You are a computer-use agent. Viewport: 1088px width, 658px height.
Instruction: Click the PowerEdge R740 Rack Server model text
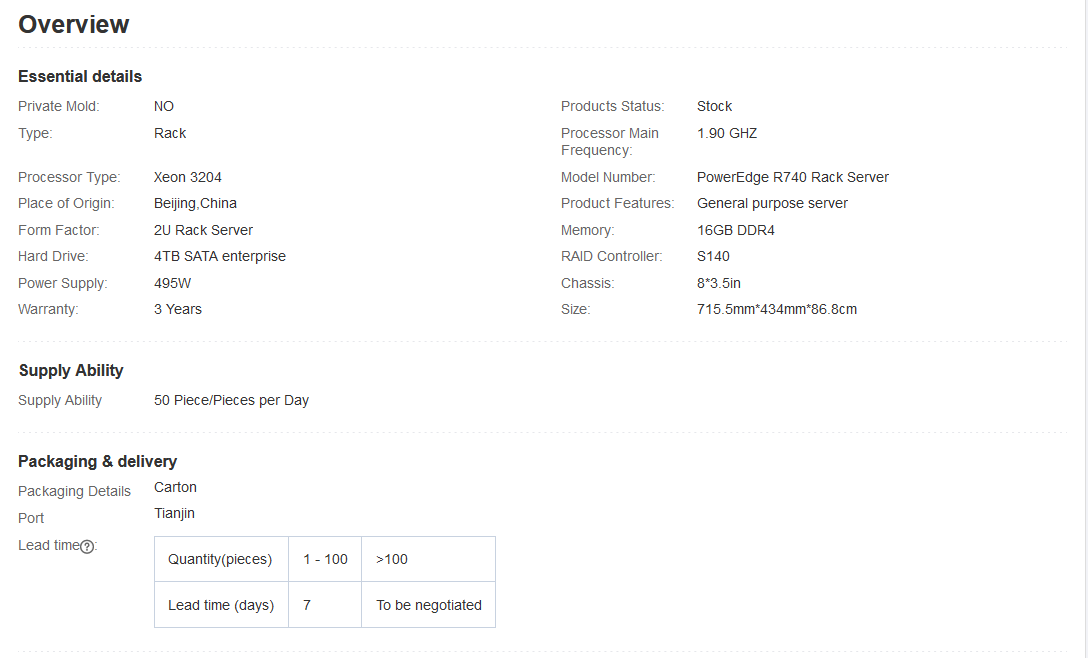pyautogui.click(x=792, y=177)
